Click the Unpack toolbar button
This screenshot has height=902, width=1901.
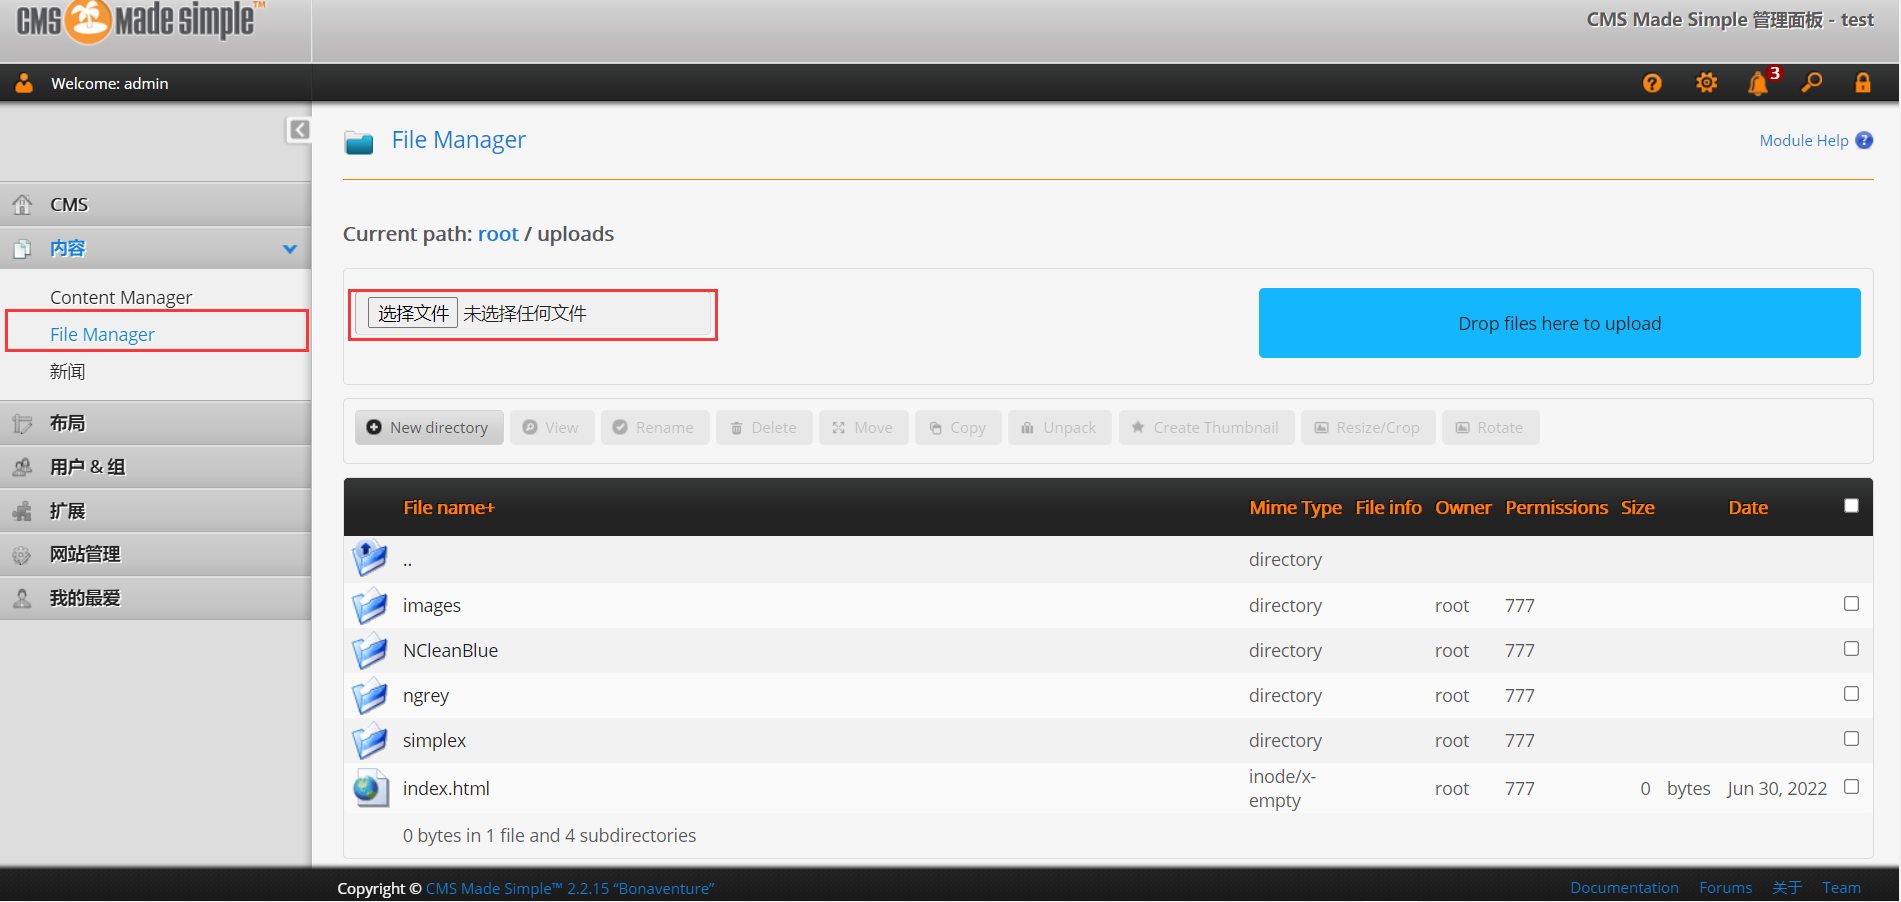tap(1060, 427)
